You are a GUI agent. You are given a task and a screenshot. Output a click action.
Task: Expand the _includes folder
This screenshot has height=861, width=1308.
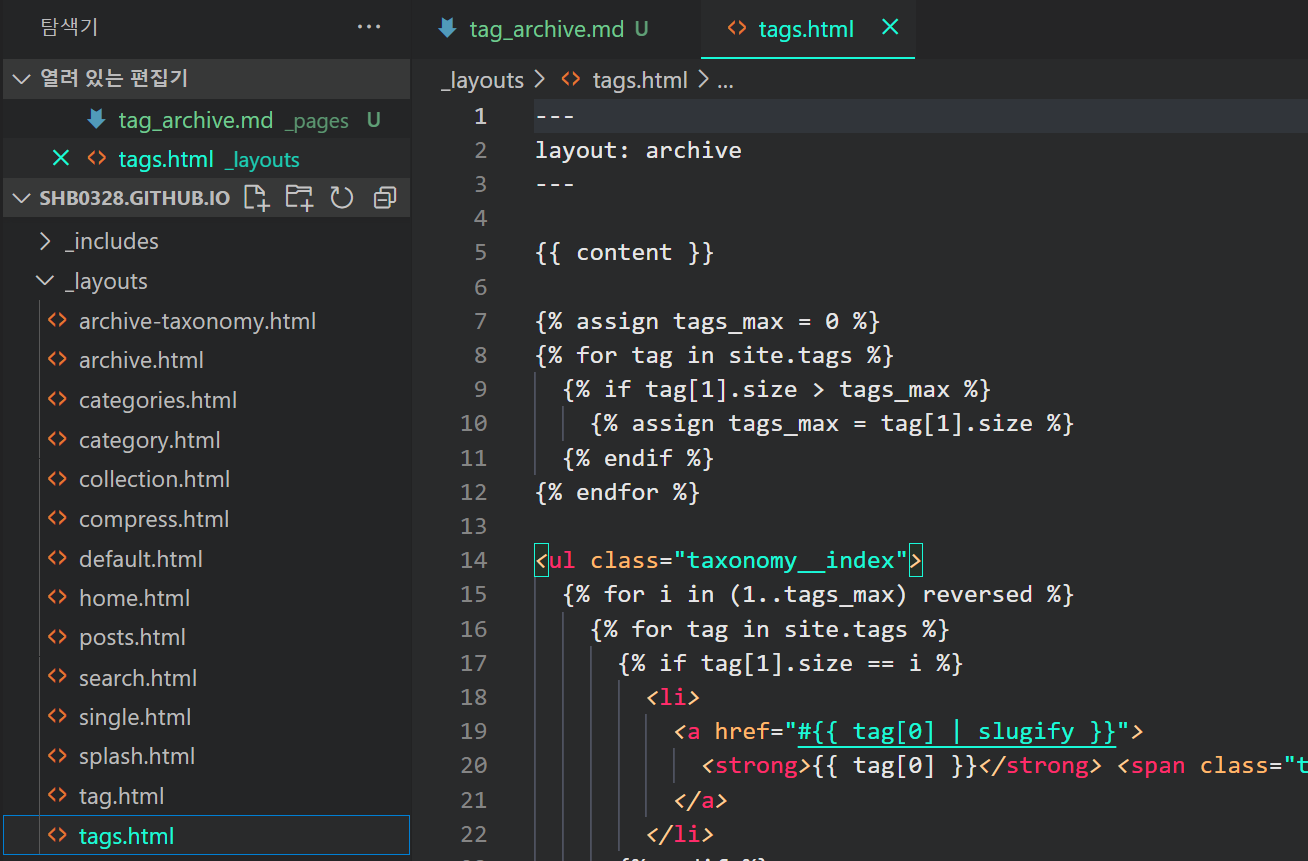tap(111, 241)
